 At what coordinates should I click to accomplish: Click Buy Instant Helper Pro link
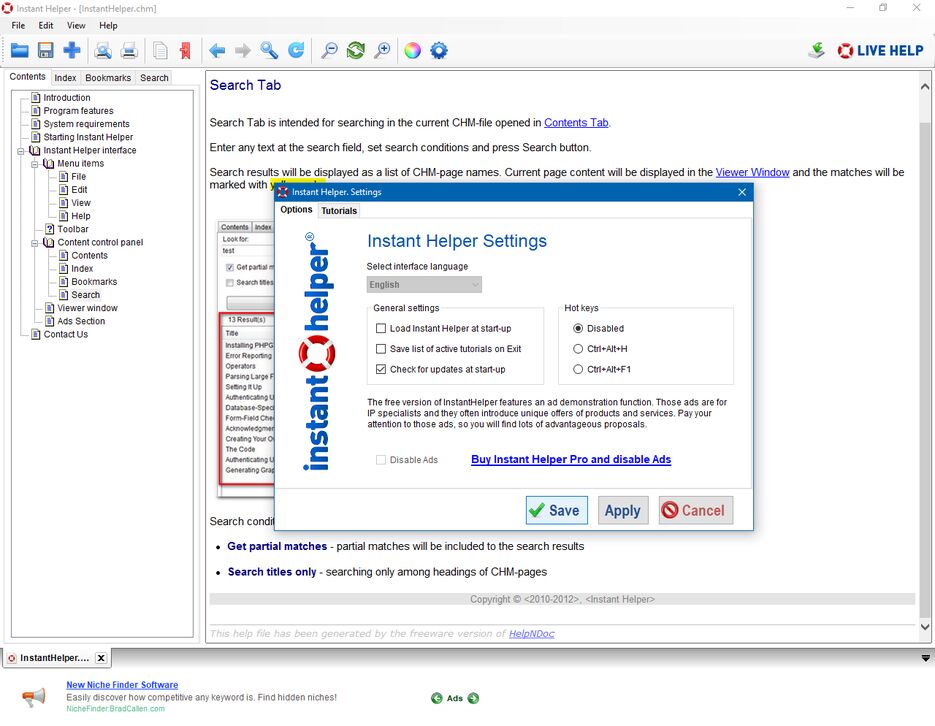tap(570, 460)
